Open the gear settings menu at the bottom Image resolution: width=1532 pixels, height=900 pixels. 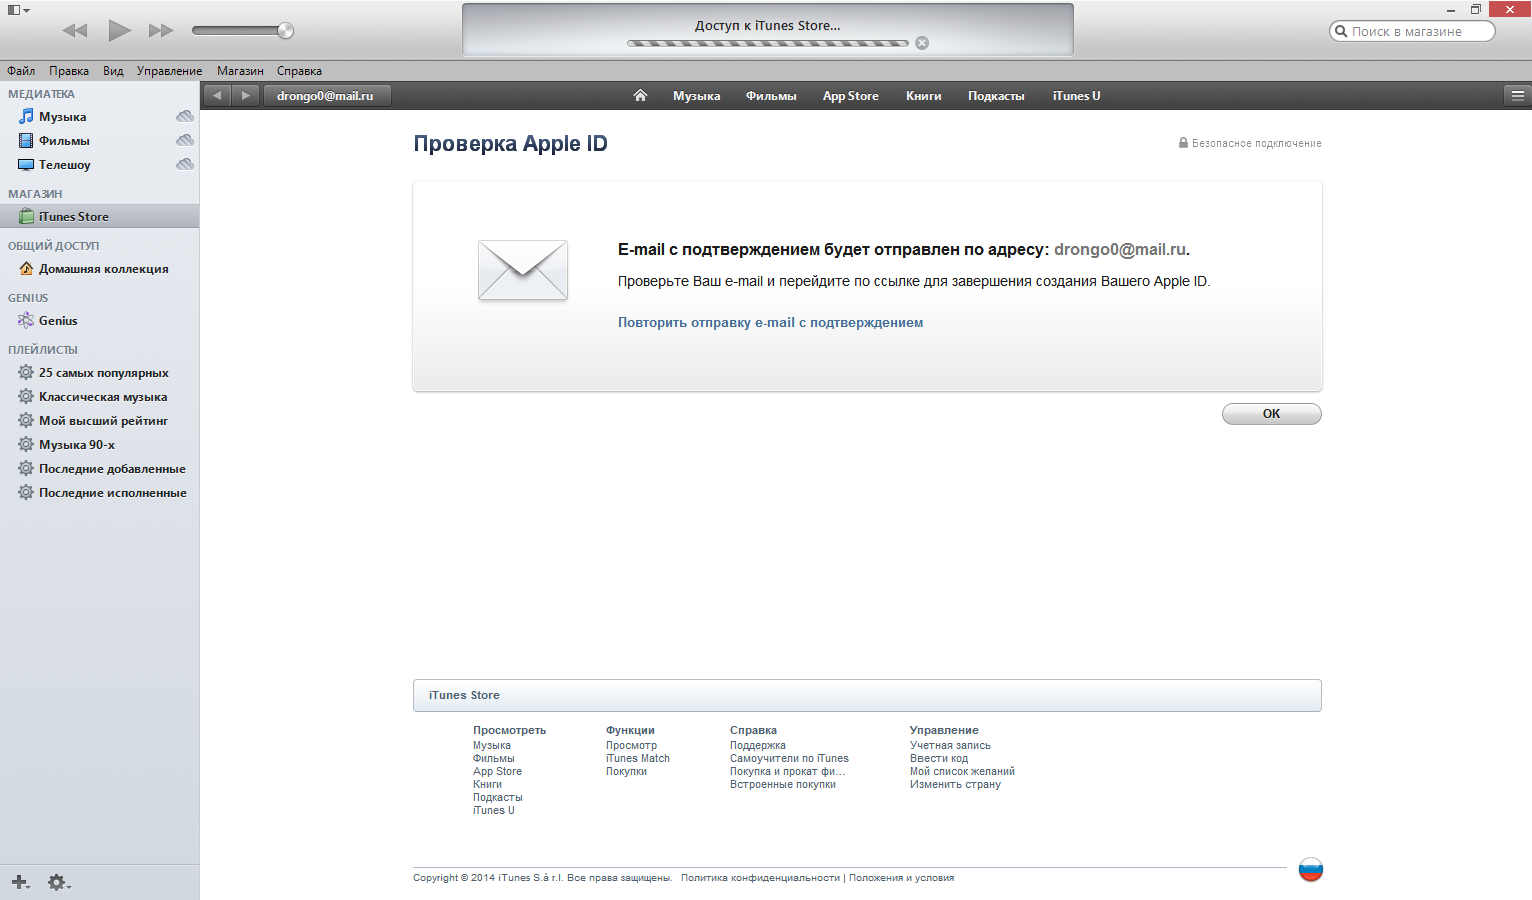pos(59,882)
